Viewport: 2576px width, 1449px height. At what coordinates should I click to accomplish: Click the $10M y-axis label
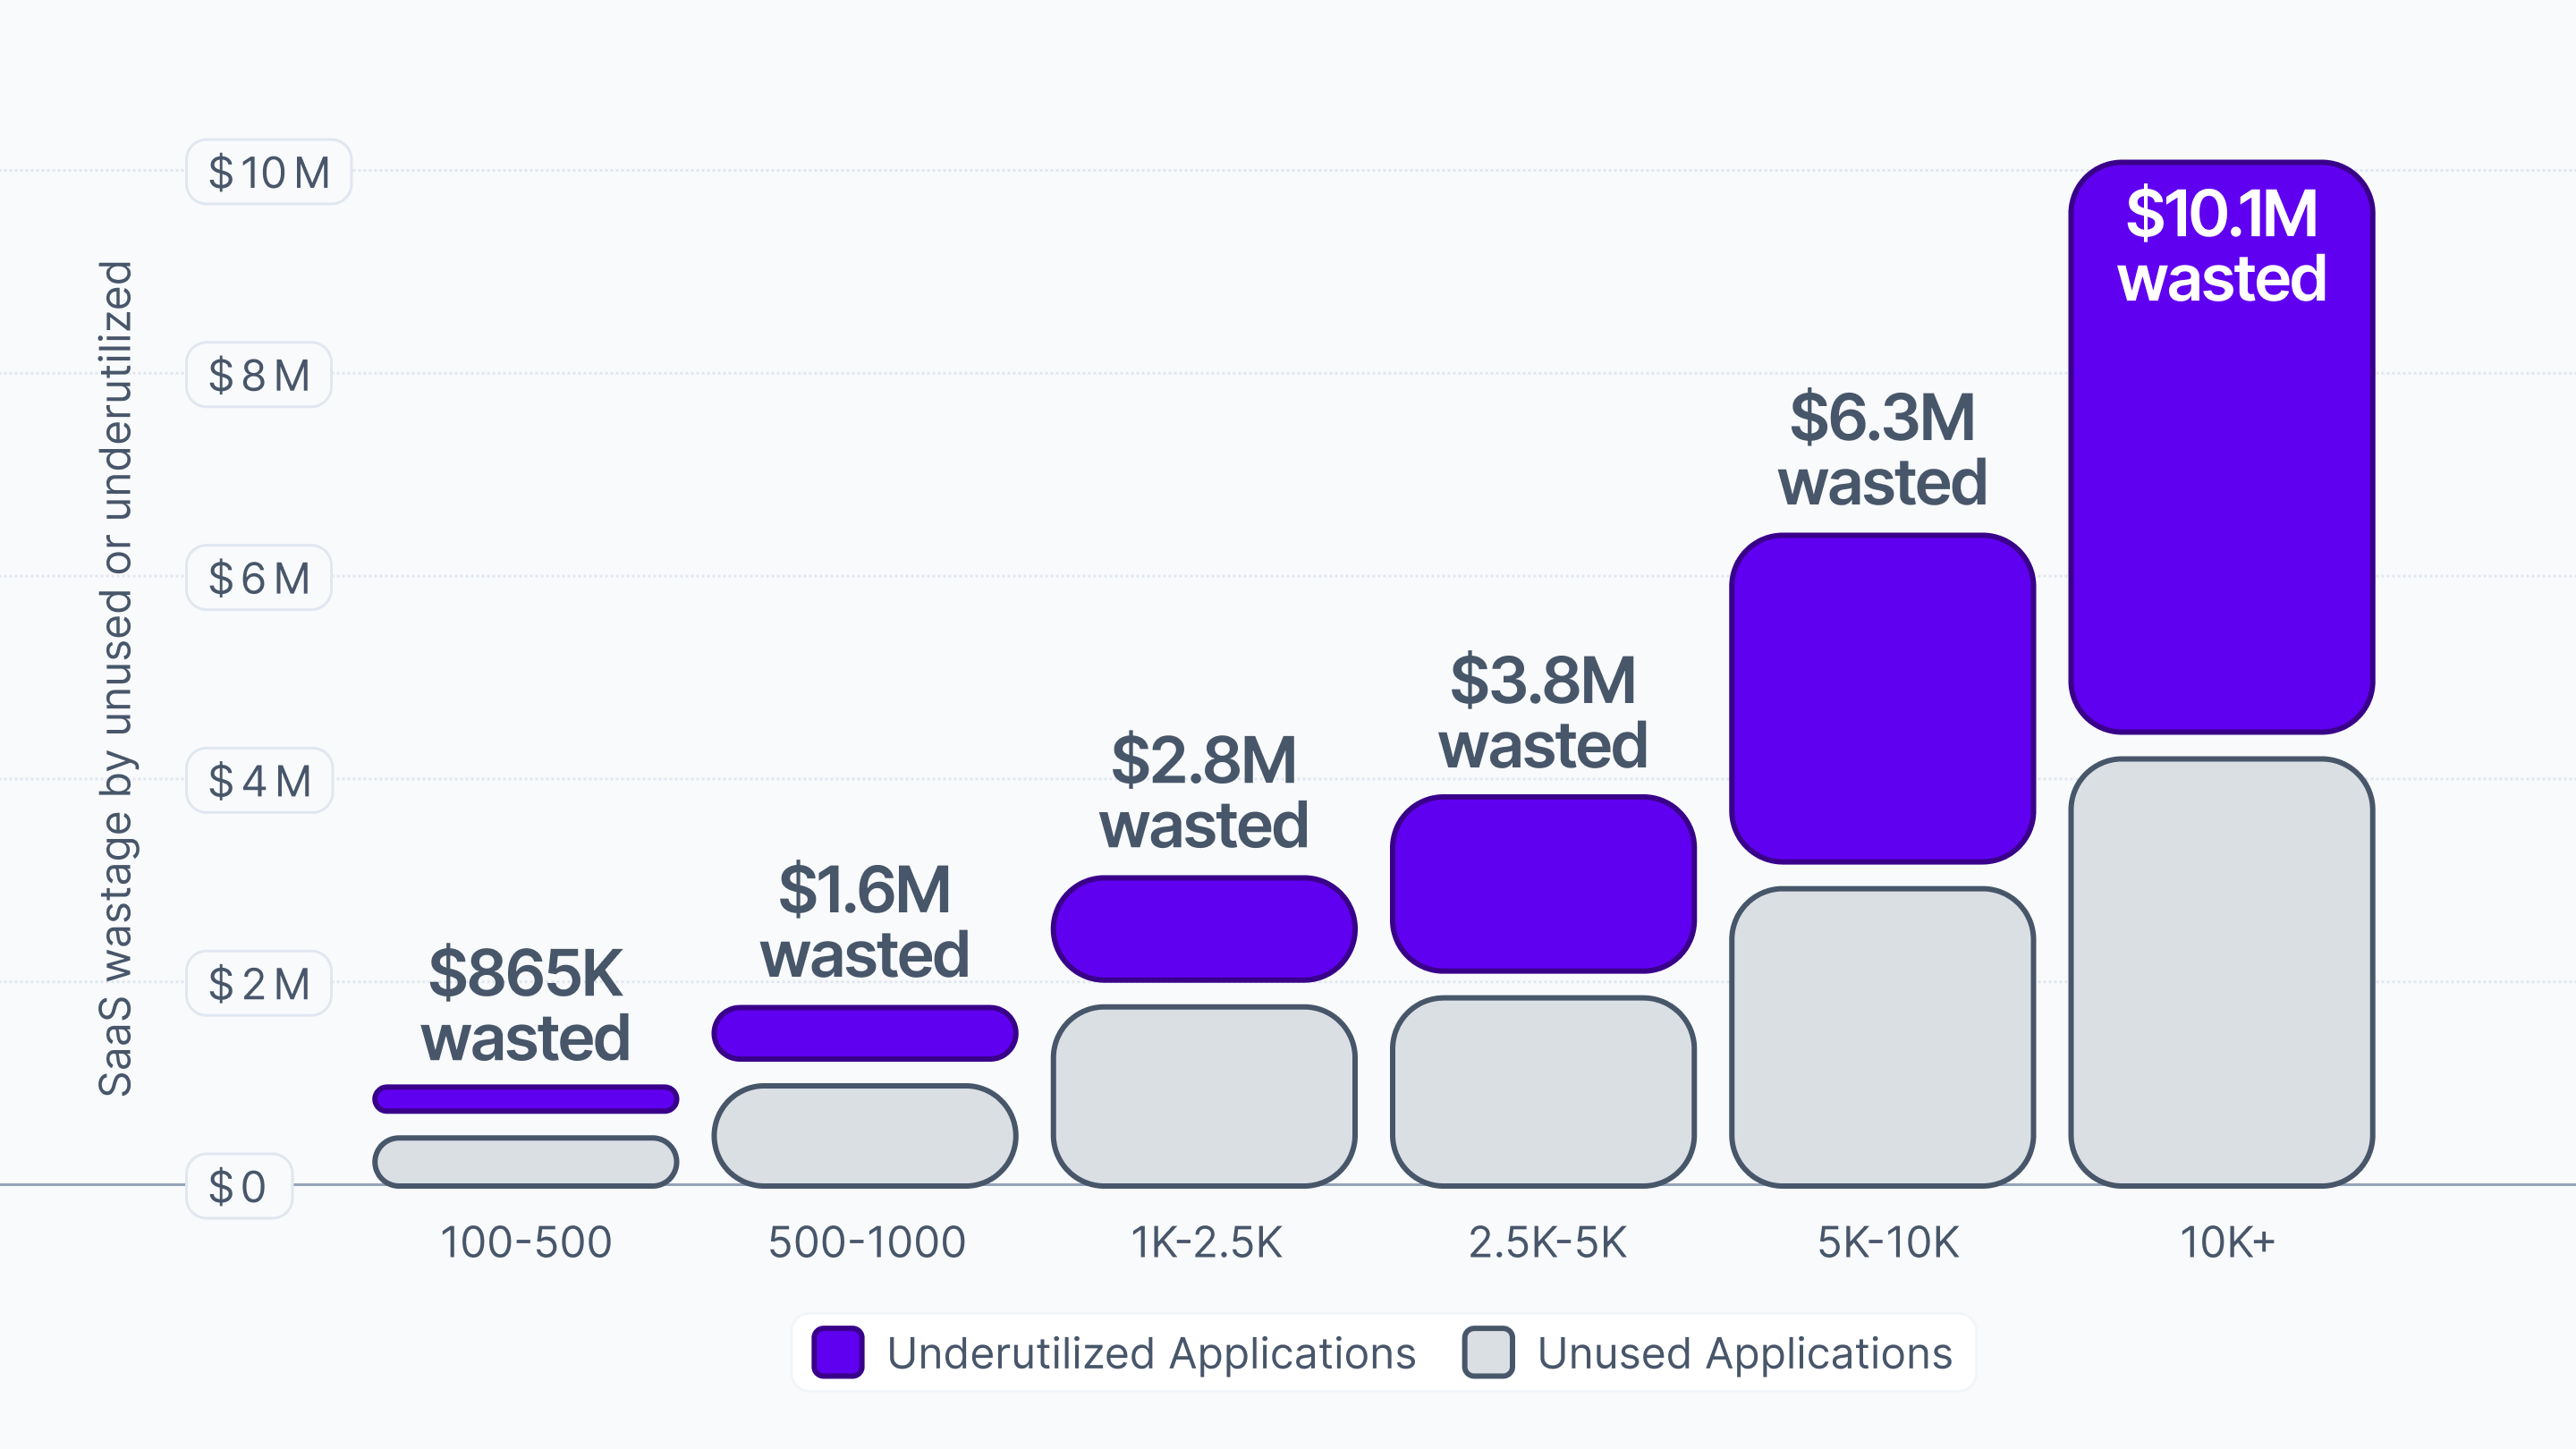[x=268, y=172]
